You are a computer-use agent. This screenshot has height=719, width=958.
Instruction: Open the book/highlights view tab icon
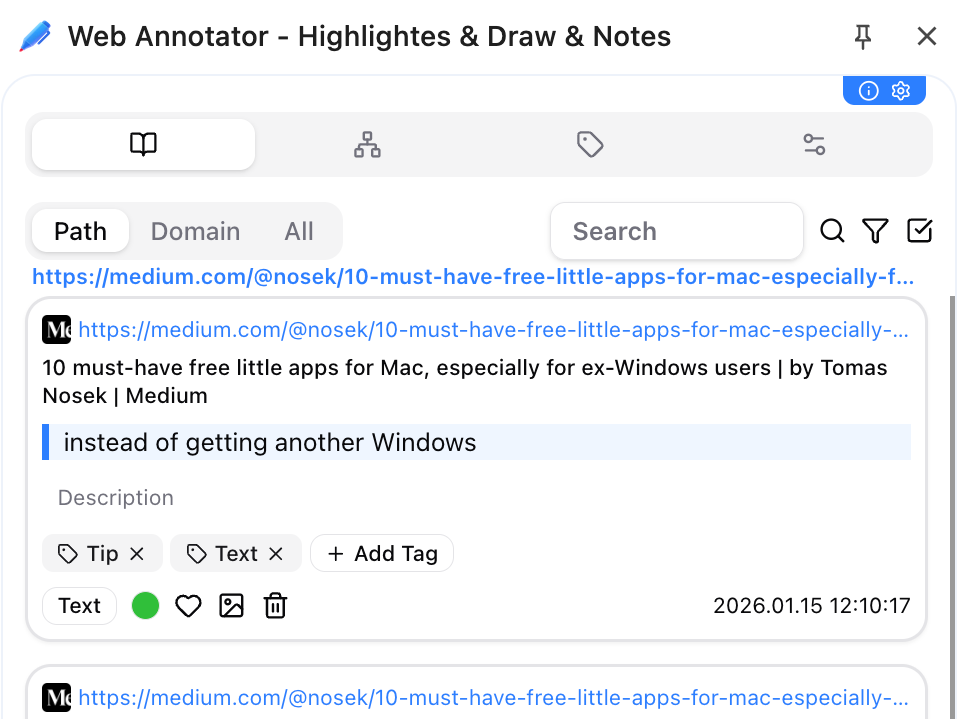(142, 144)
